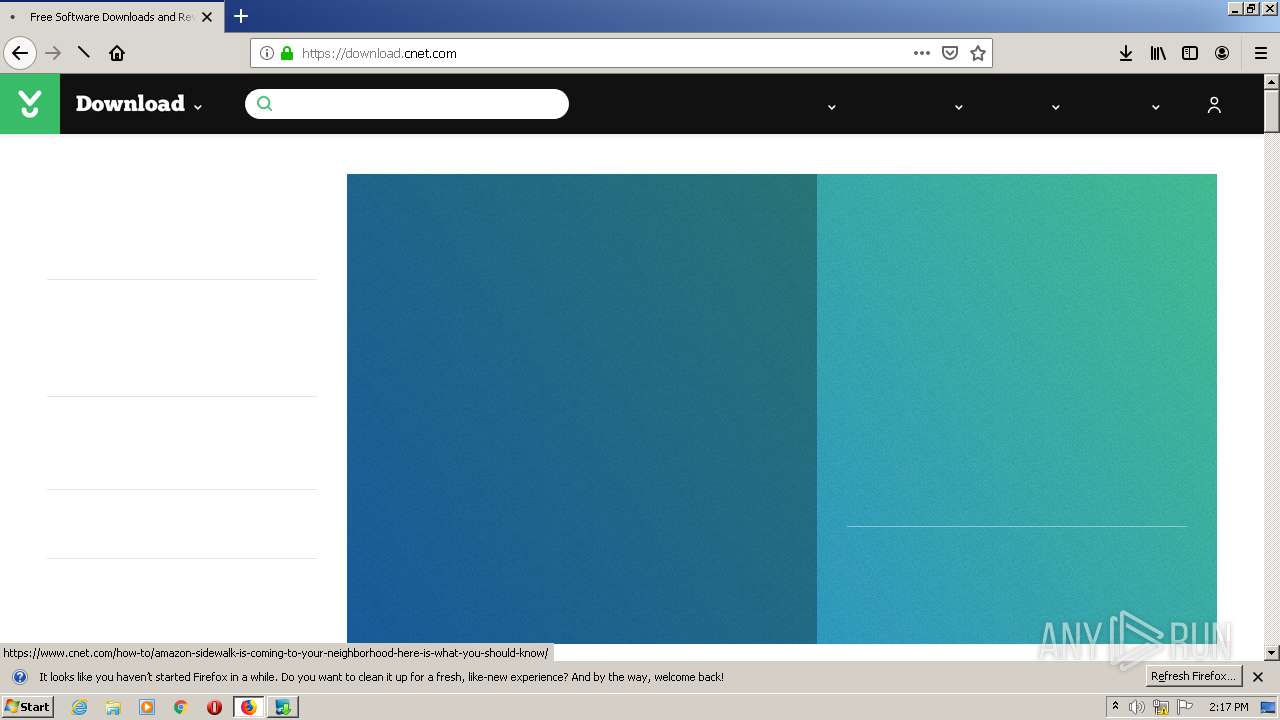Image resolution: width=1280 pixels, height=720 pixels.
Task: Click the Refresh Firefox button
Action: pos(1193,676)
